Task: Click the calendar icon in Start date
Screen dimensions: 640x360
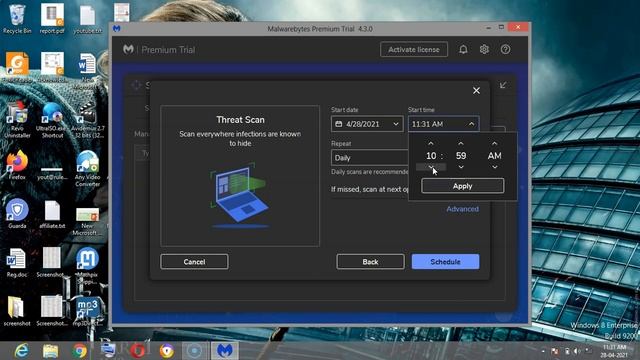Action: point(339,124)
